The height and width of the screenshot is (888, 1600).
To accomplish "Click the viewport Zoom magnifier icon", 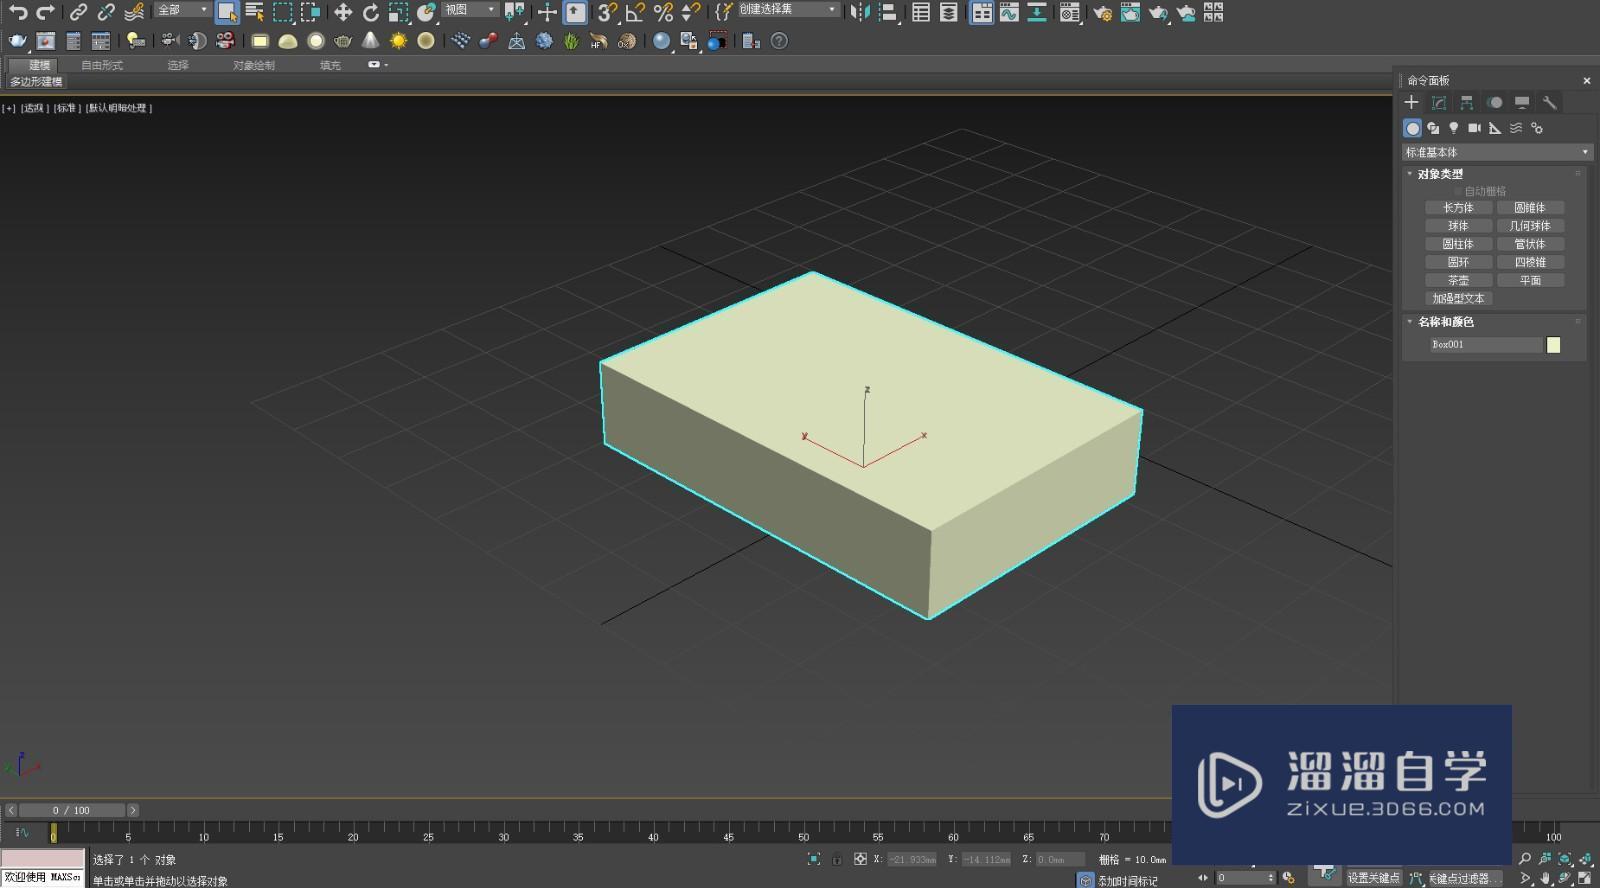I will tap(1525, 859).
